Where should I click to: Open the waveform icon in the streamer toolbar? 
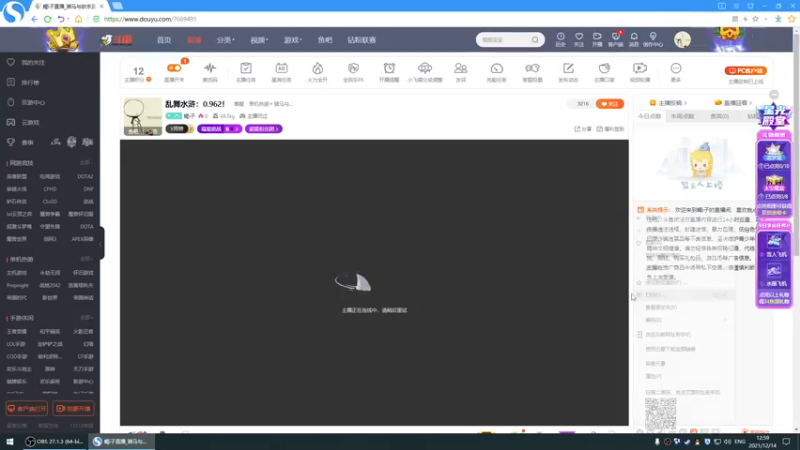pos(210,68)
